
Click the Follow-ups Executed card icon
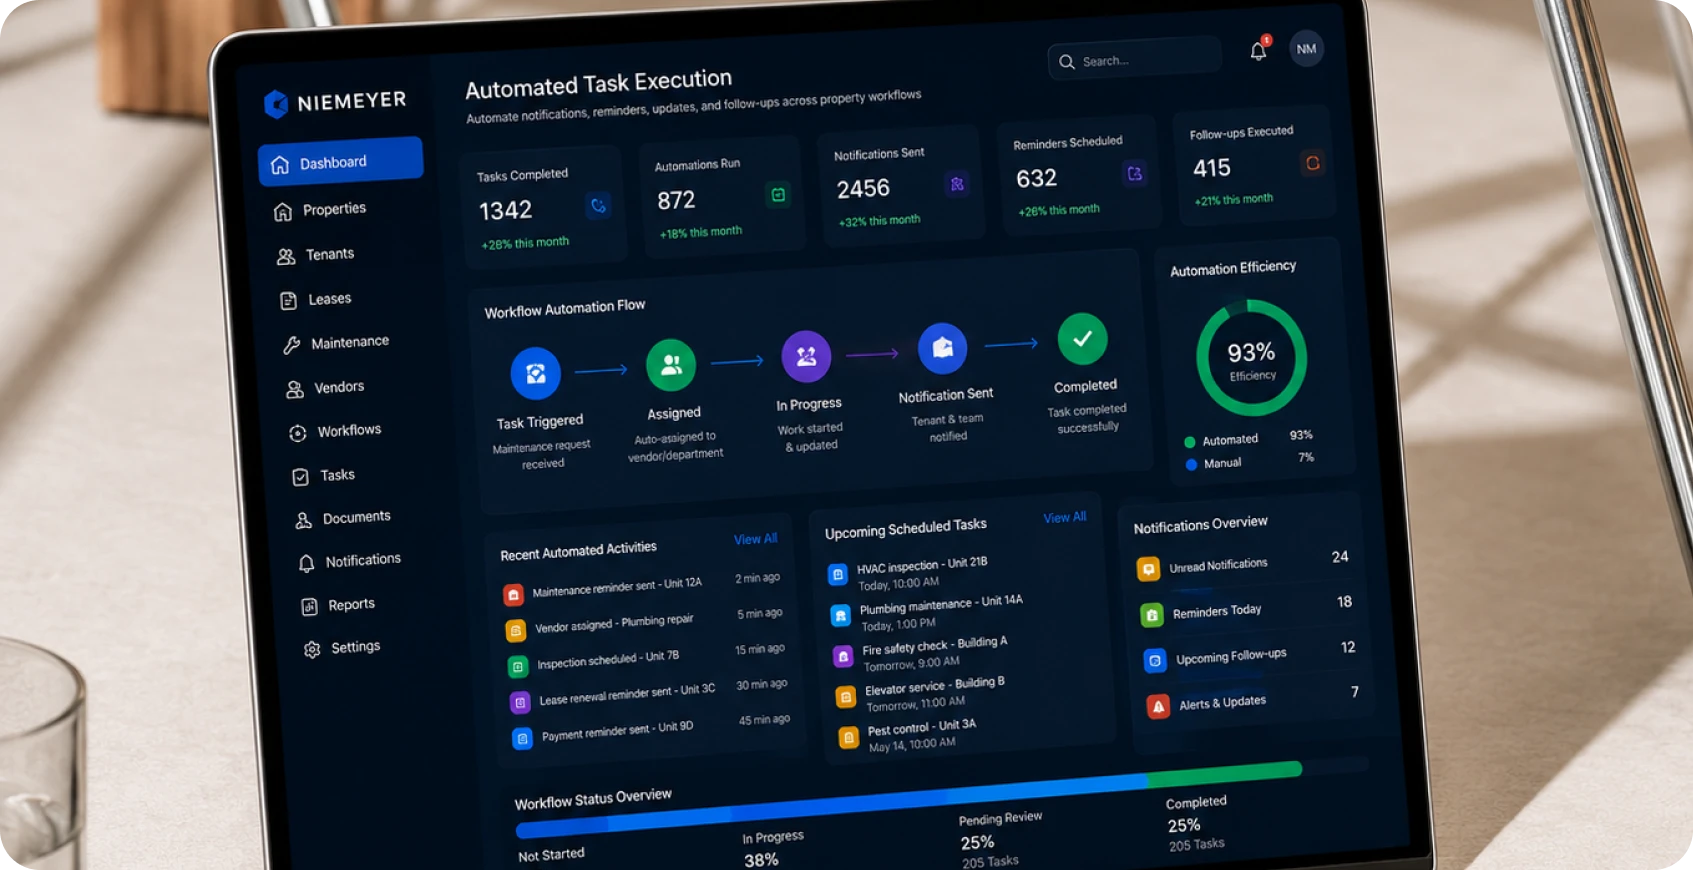(1312, 162)
